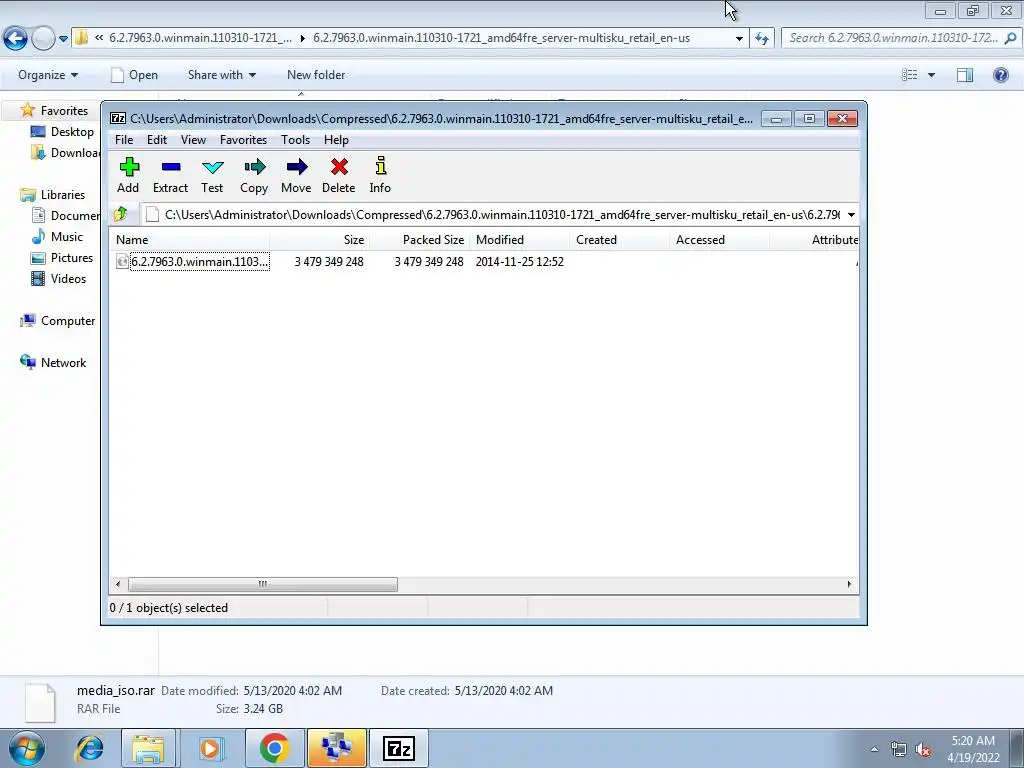The height and width of the screenshot is (768, 1024).
Task: Select Pictures library in navigation pane
Action: pos(72,258)
